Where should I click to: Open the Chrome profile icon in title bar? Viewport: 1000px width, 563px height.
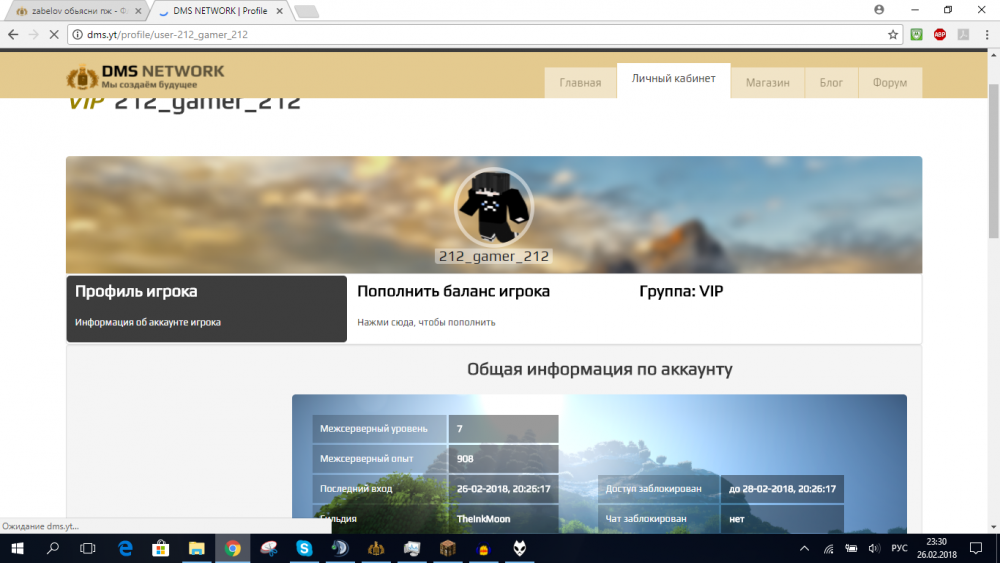879,10
